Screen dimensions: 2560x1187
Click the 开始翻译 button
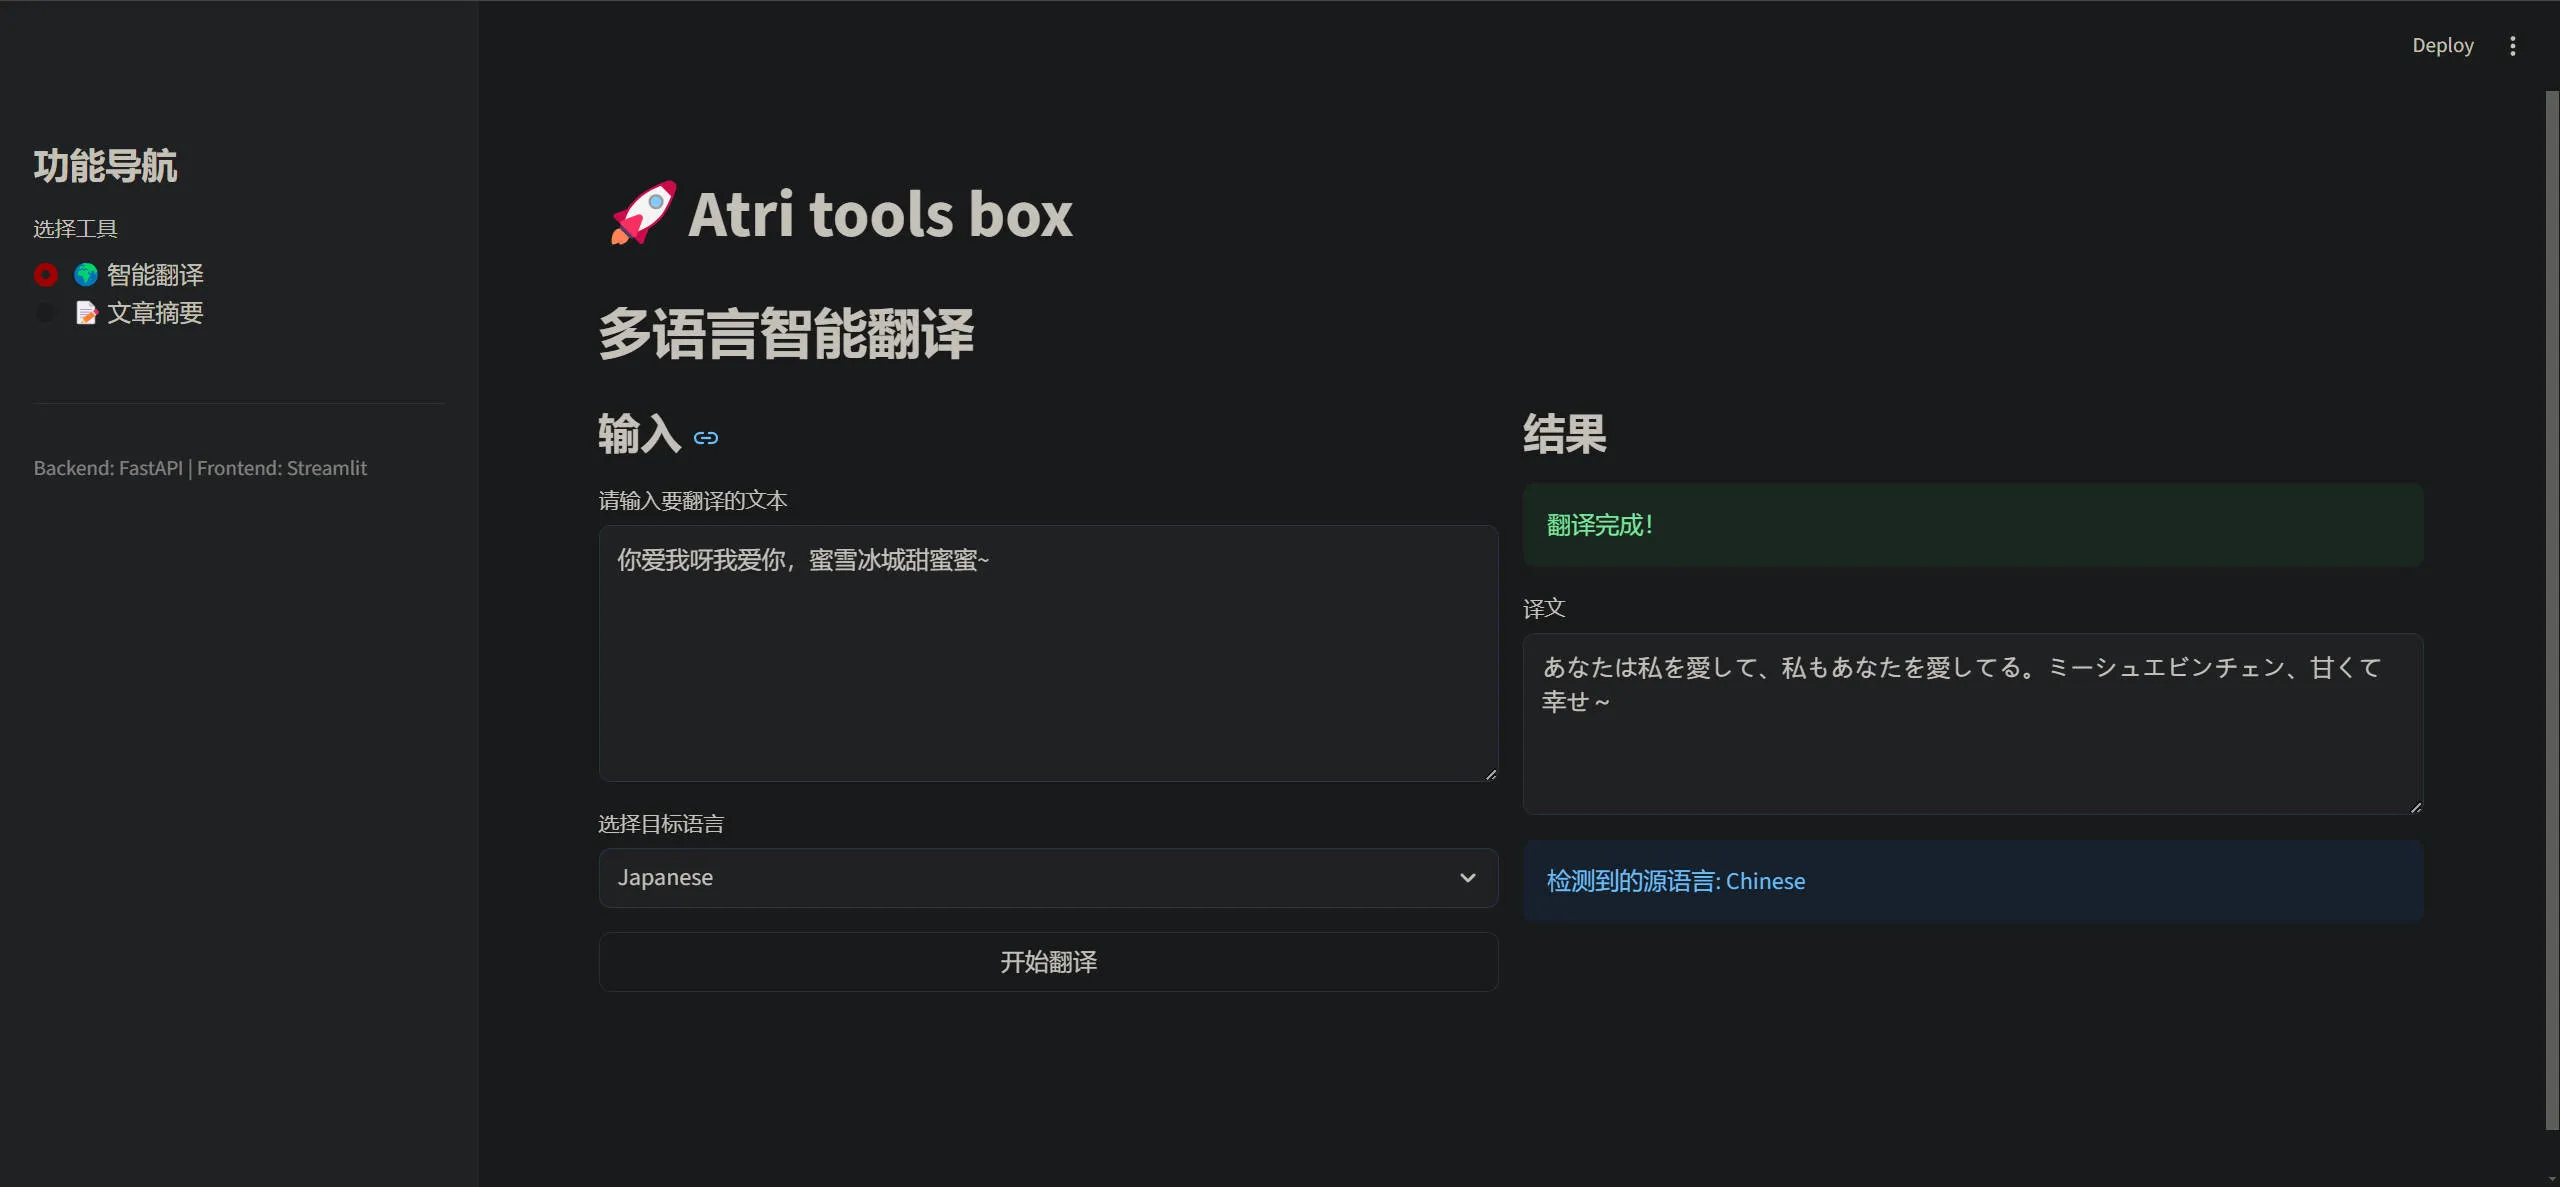pyautogui.click(x=1047, y=962)
